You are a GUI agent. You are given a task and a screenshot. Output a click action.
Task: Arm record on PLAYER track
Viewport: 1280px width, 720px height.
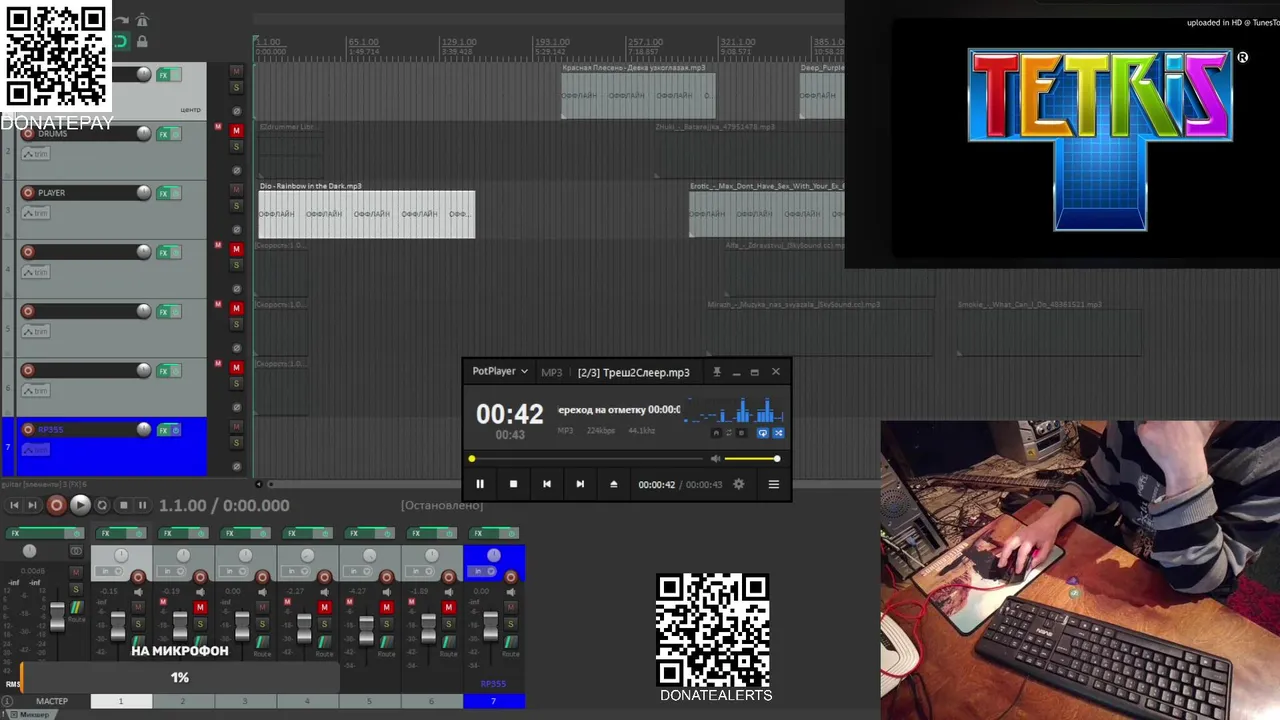[x=28, y=192]
